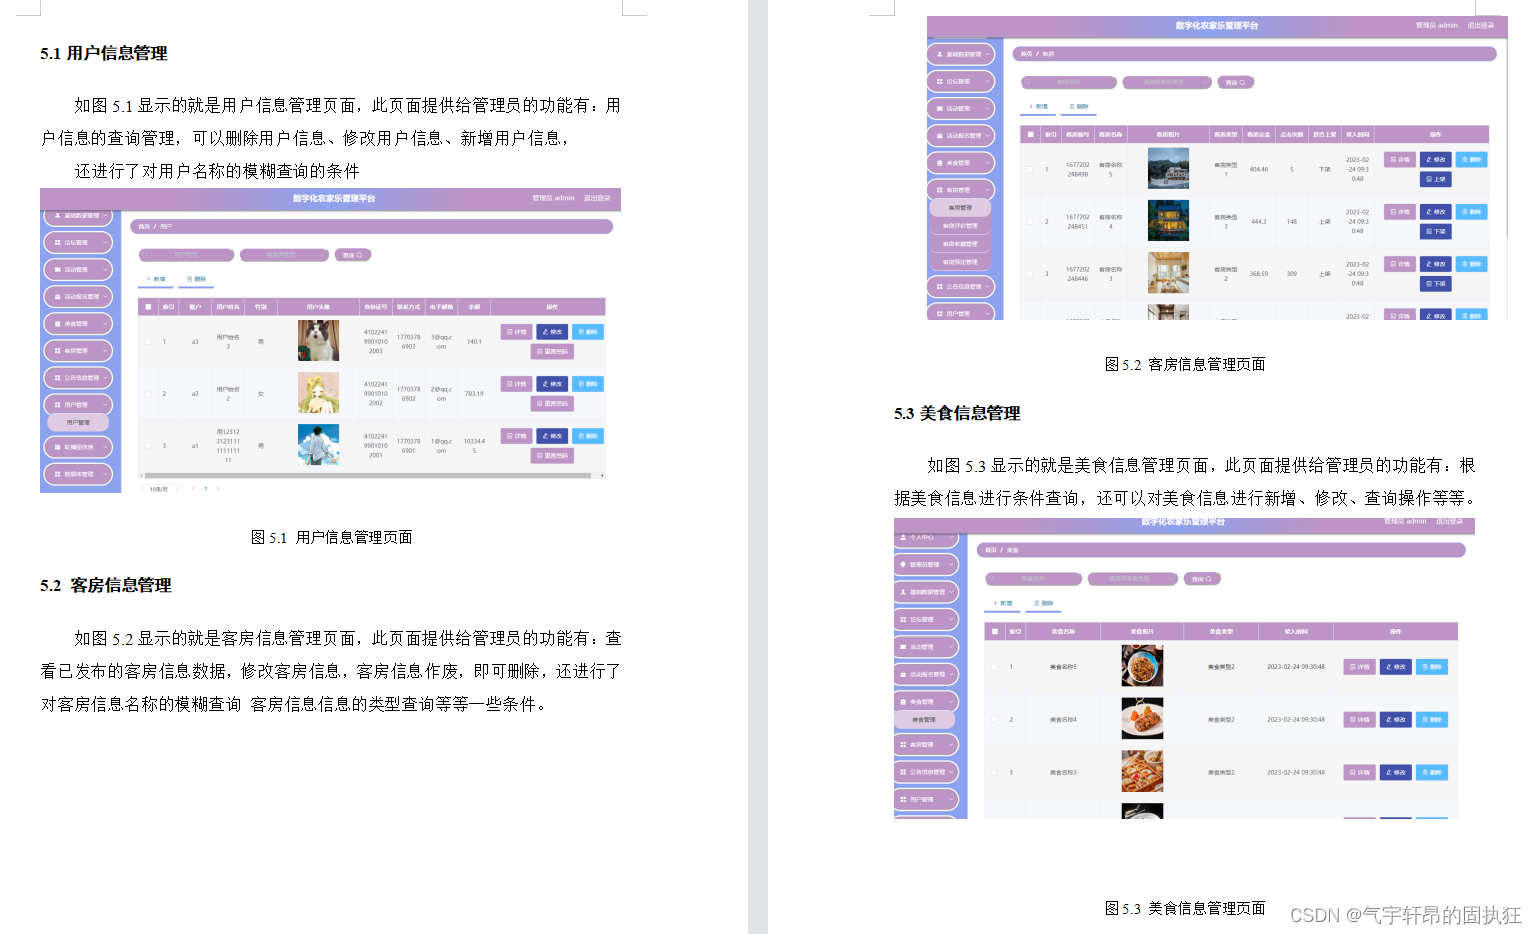Click 查询 search button on user page figure
1537x934 pixels.
tap(353, 255)
